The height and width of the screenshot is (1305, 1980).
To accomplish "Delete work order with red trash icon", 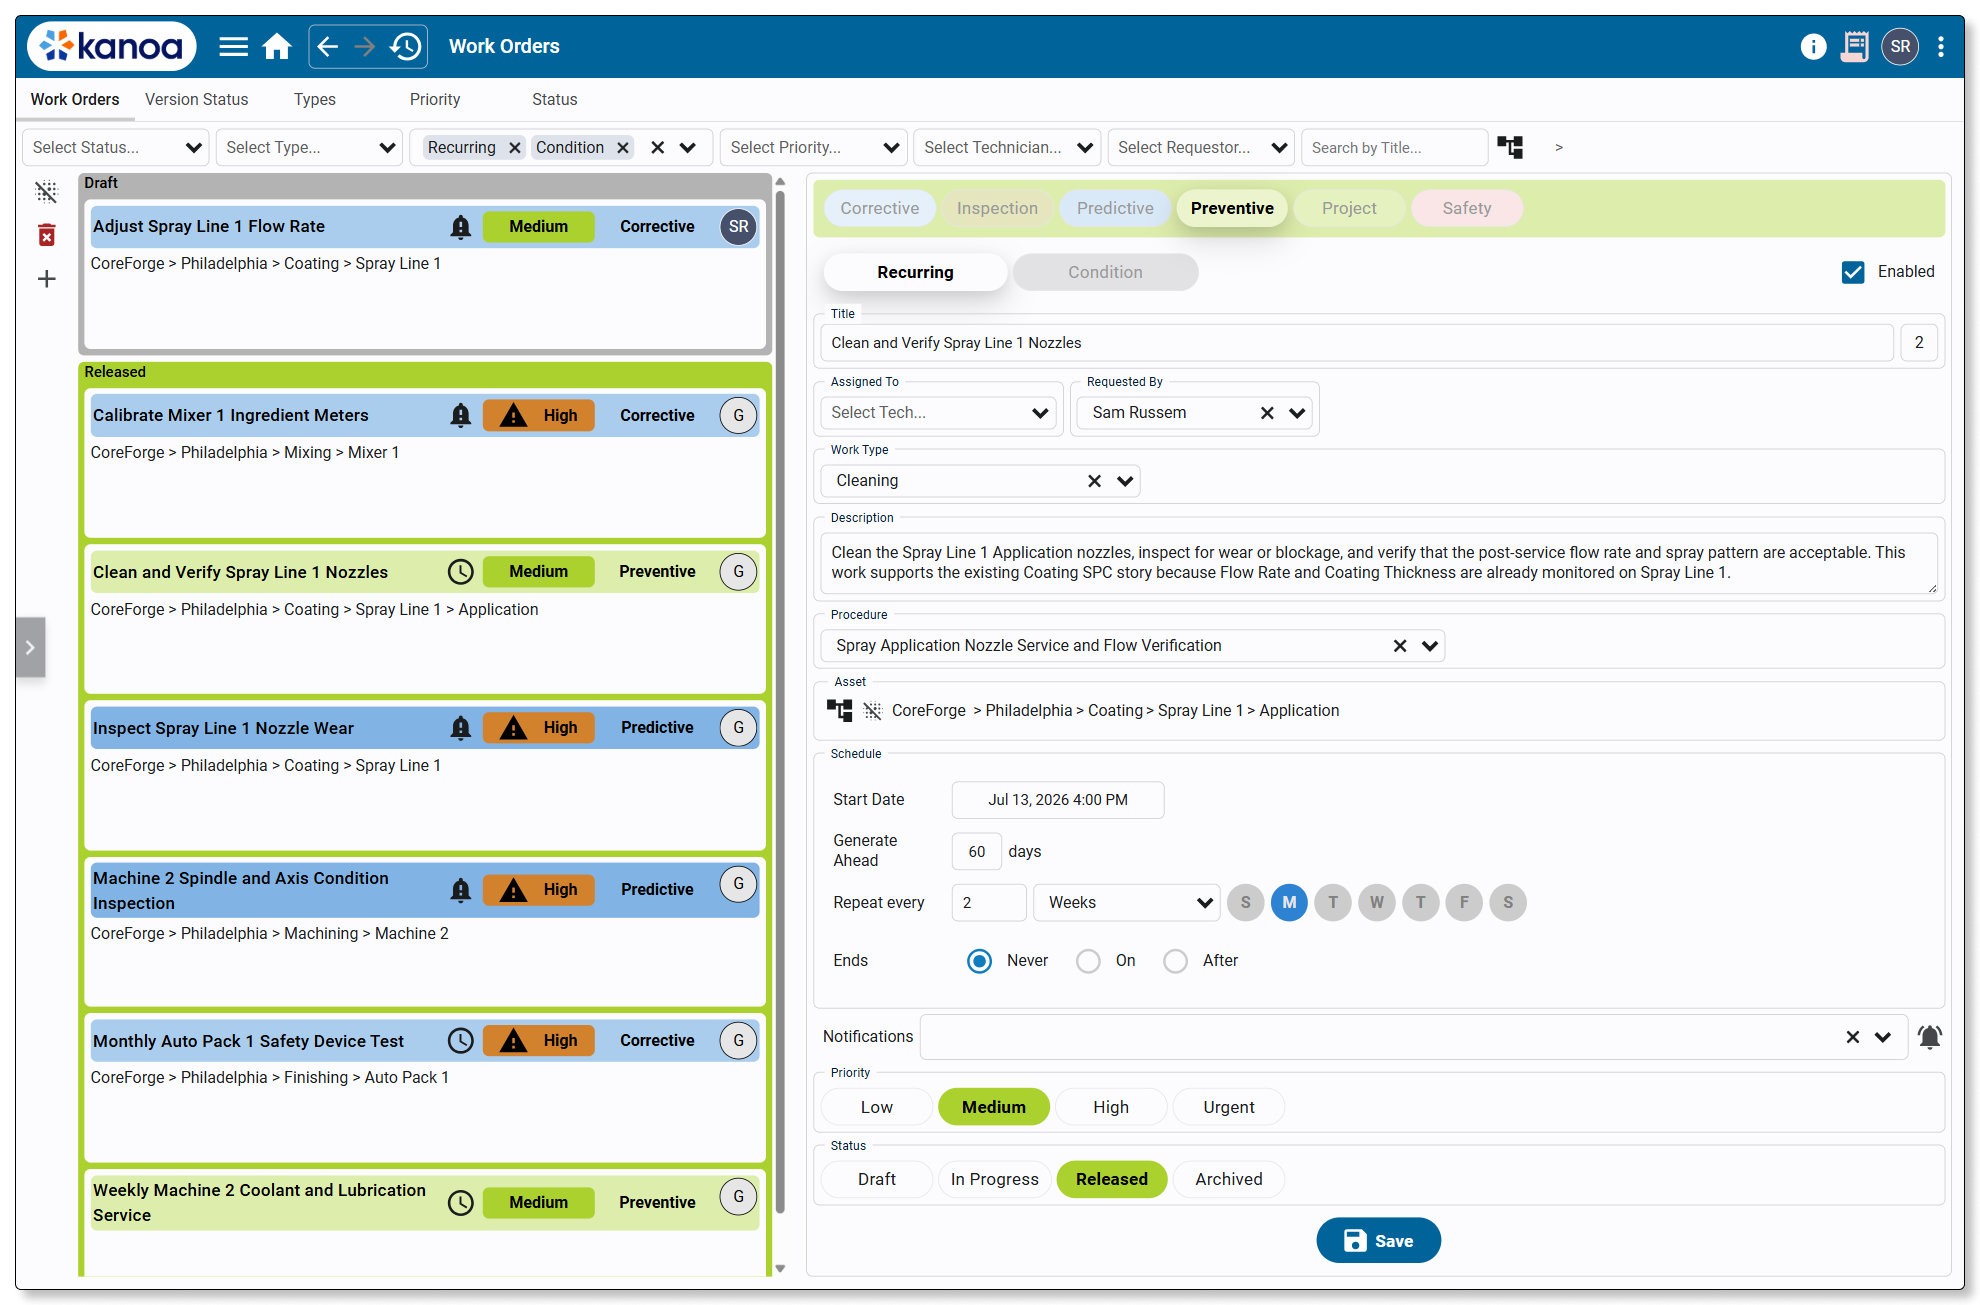I will pyautogui.click(x=46, y=235).
